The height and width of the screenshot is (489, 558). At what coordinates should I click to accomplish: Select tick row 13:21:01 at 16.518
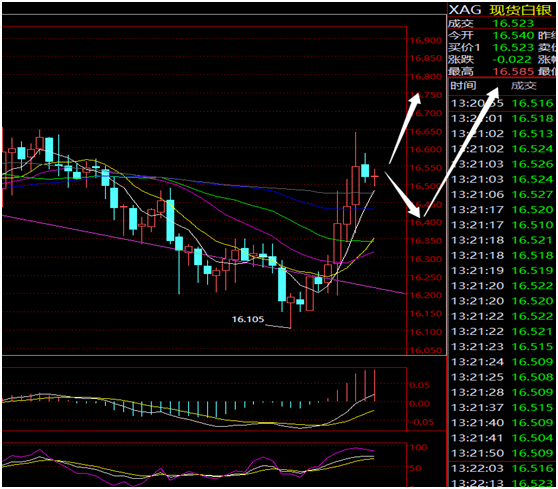coord(502,119)
